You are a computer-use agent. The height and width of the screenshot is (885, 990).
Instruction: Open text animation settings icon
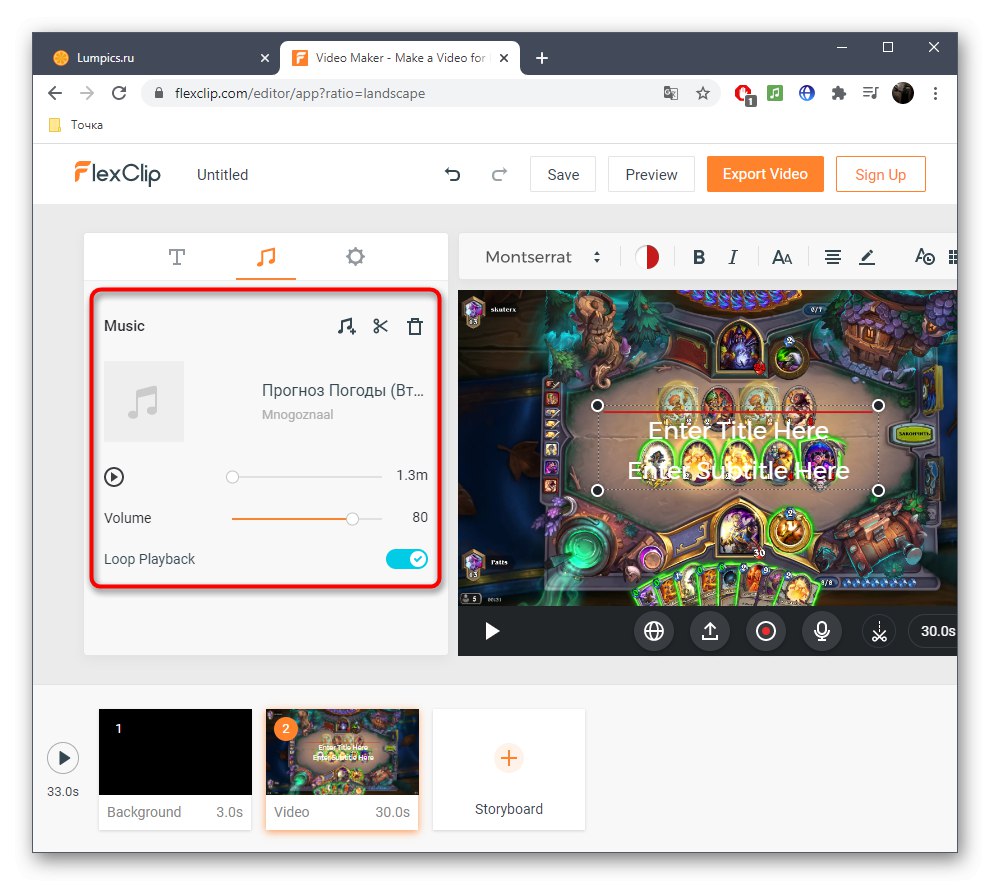tap(924, 257)
